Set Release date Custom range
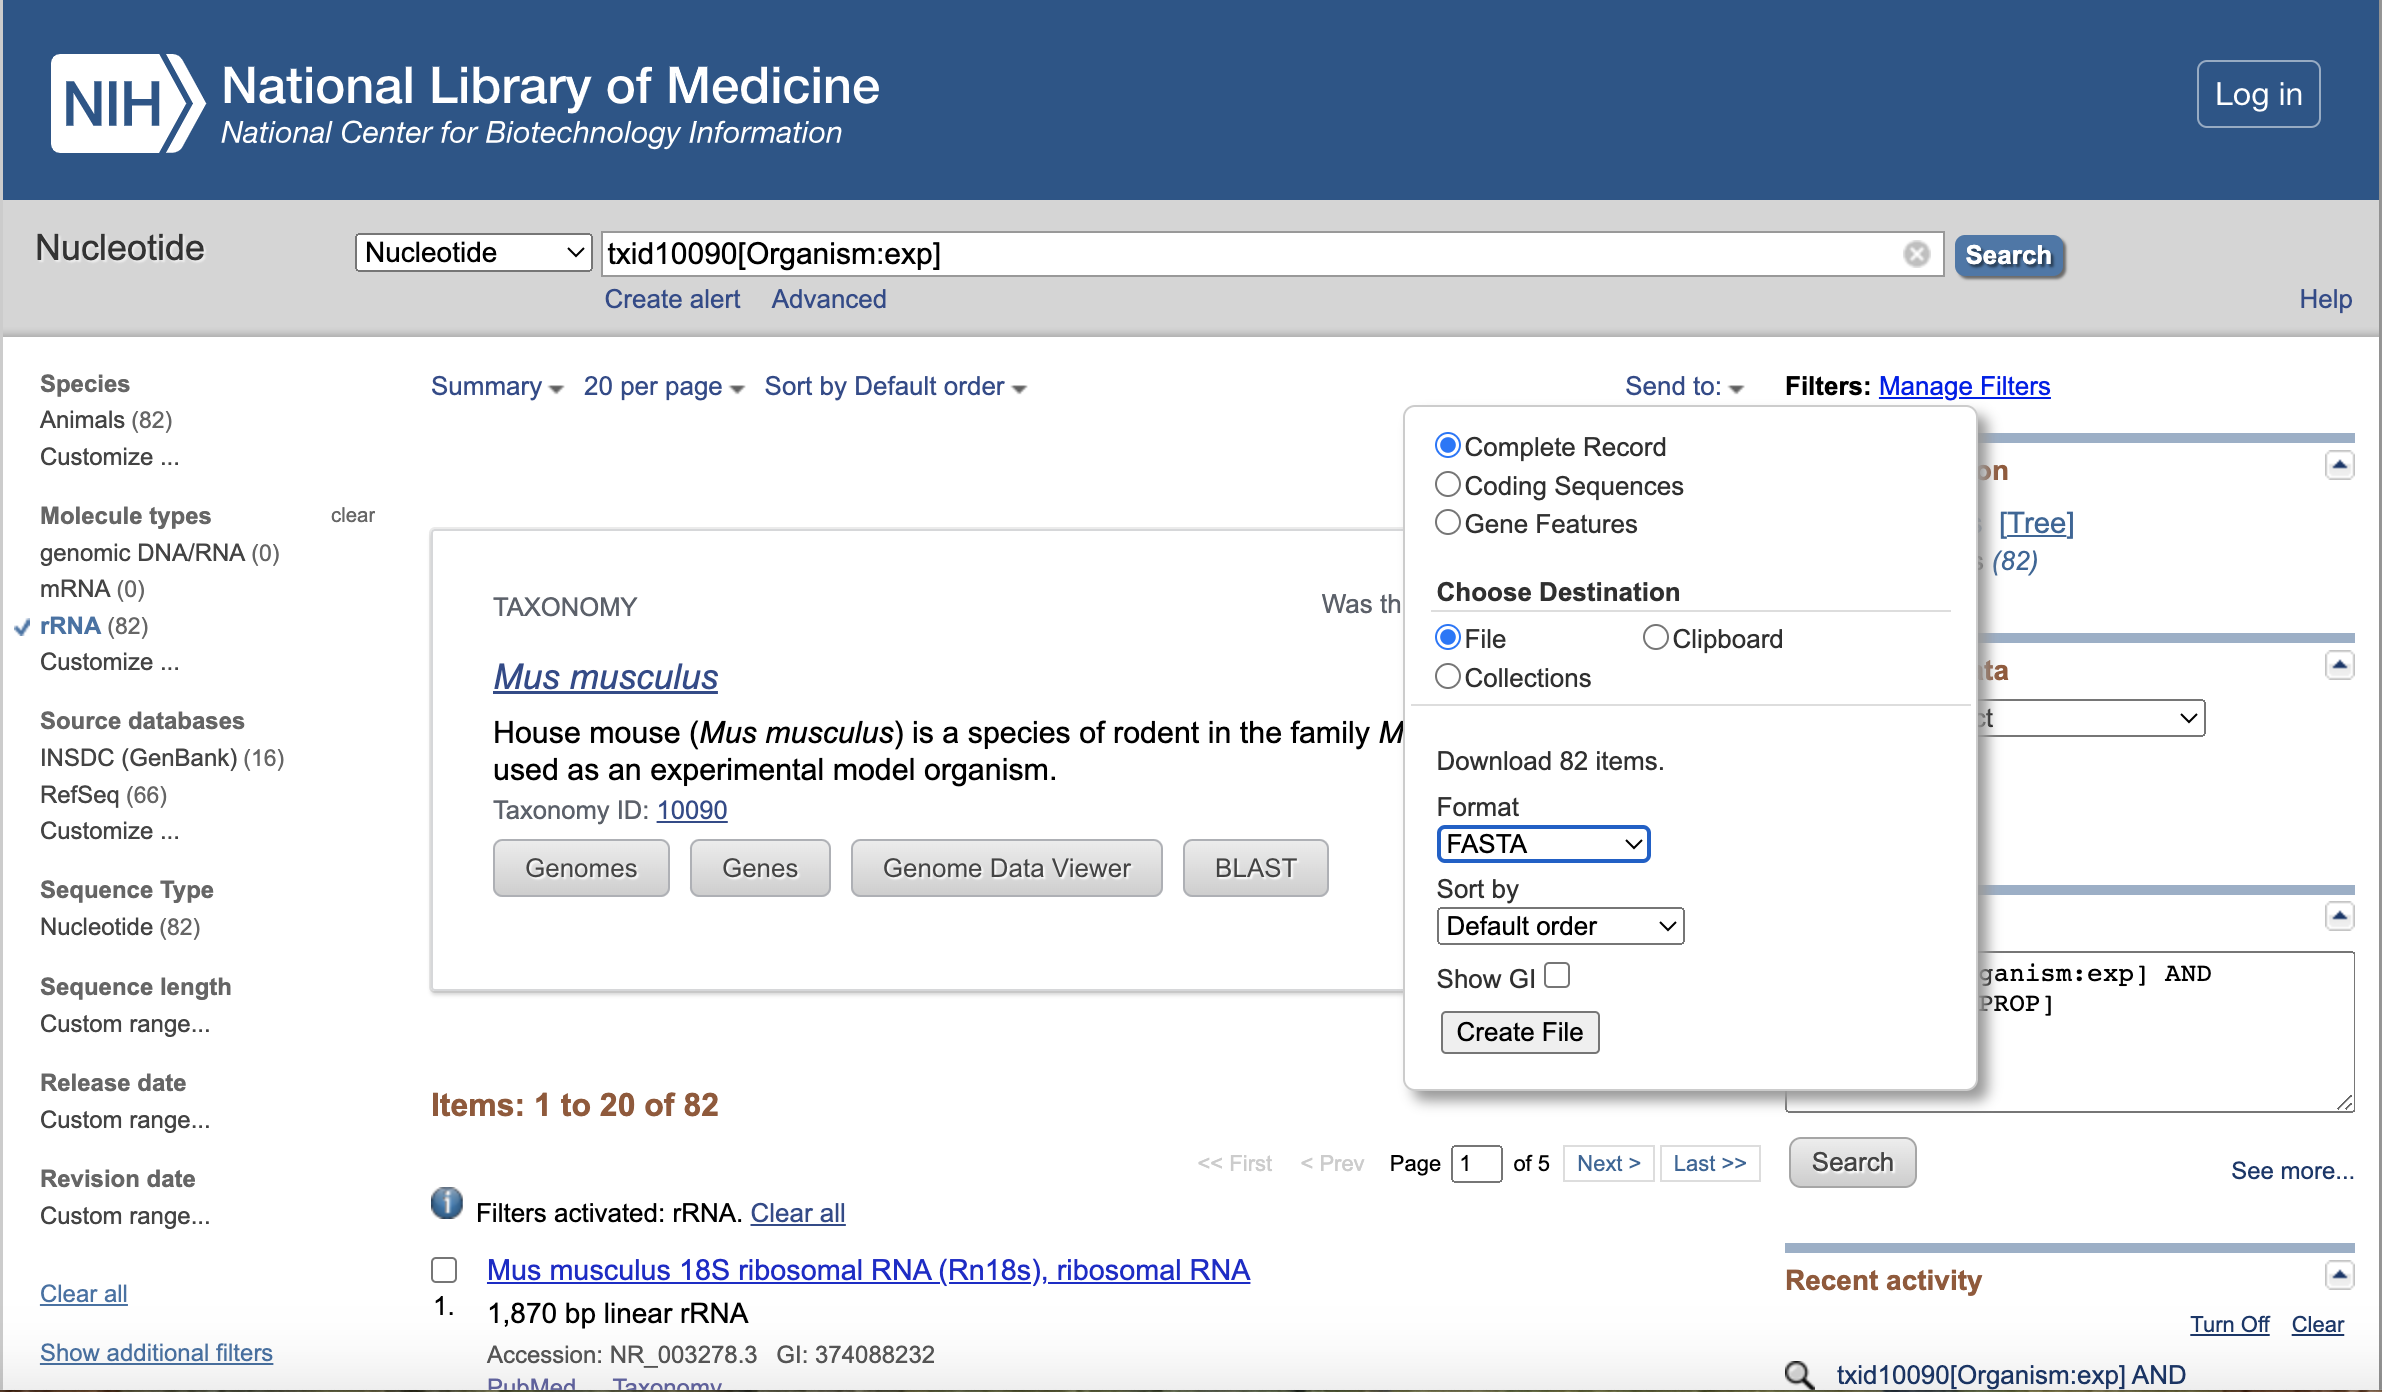The width and height of the screenshot is (2382, 1392). point(125,1120)
